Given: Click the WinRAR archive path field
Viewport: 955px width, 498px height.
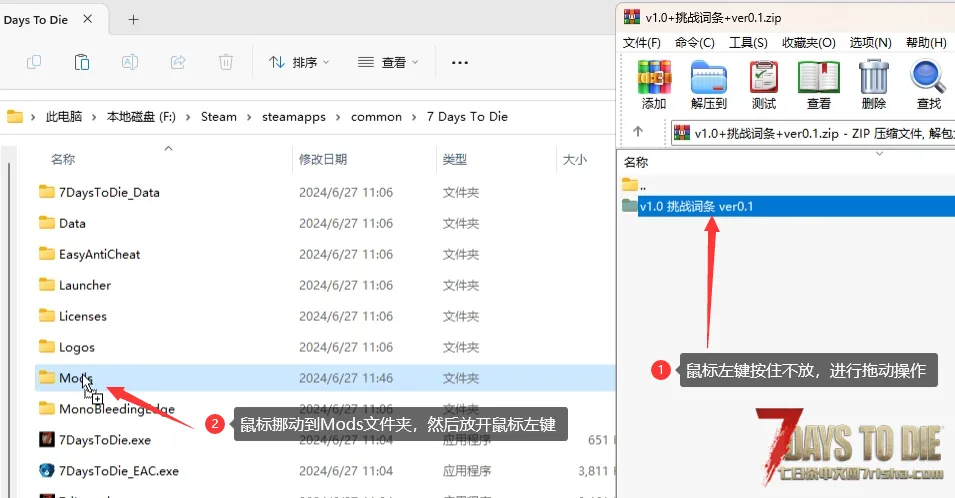Looking at the screenshot, I should pos(813,133).
